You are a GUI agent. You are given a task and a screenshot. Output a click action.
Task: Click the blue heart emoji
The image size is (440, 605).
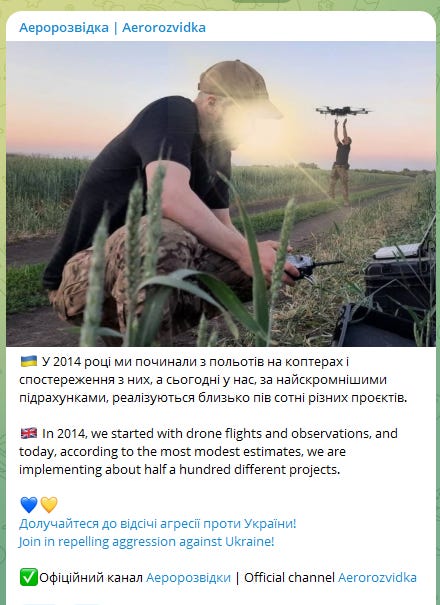pos(29,504)
